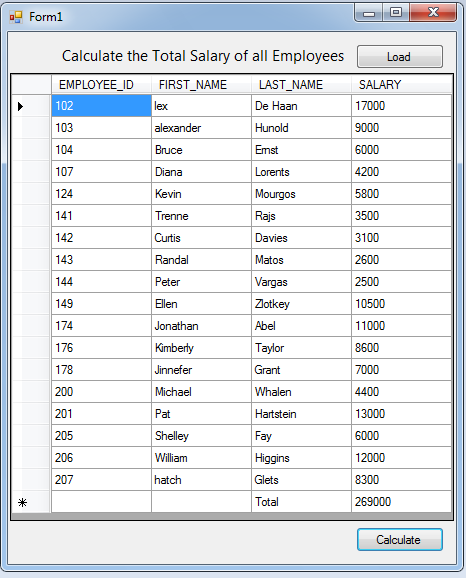The image size is (466, 578).
Task: Maximize the Form1 window
Action: tap(396, 13)
